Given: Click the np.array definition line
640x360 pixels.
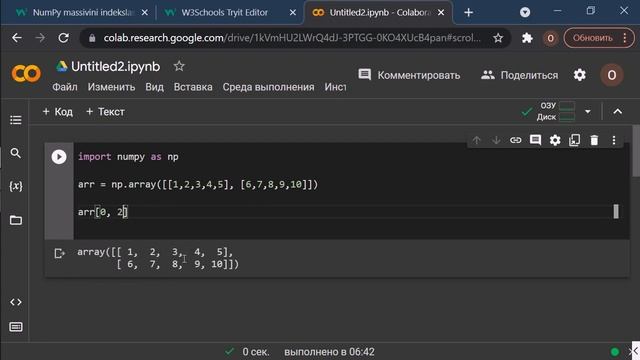Looking at the screenshot, I should coord(198,184).
